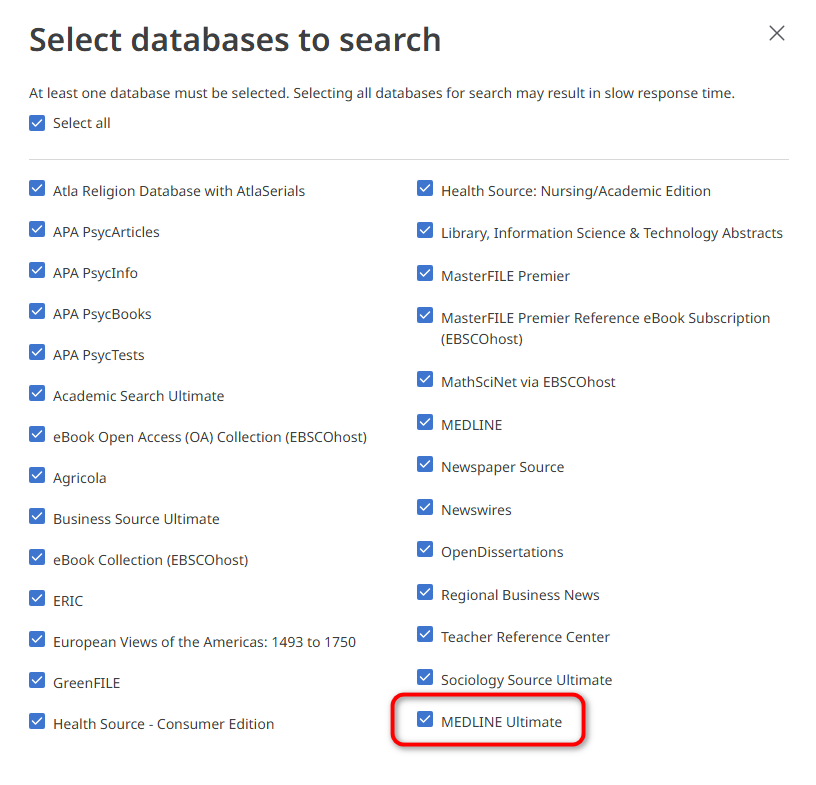
Task: Toggle the Newspaper Source checkbox
Action: [x=425, y=465]
